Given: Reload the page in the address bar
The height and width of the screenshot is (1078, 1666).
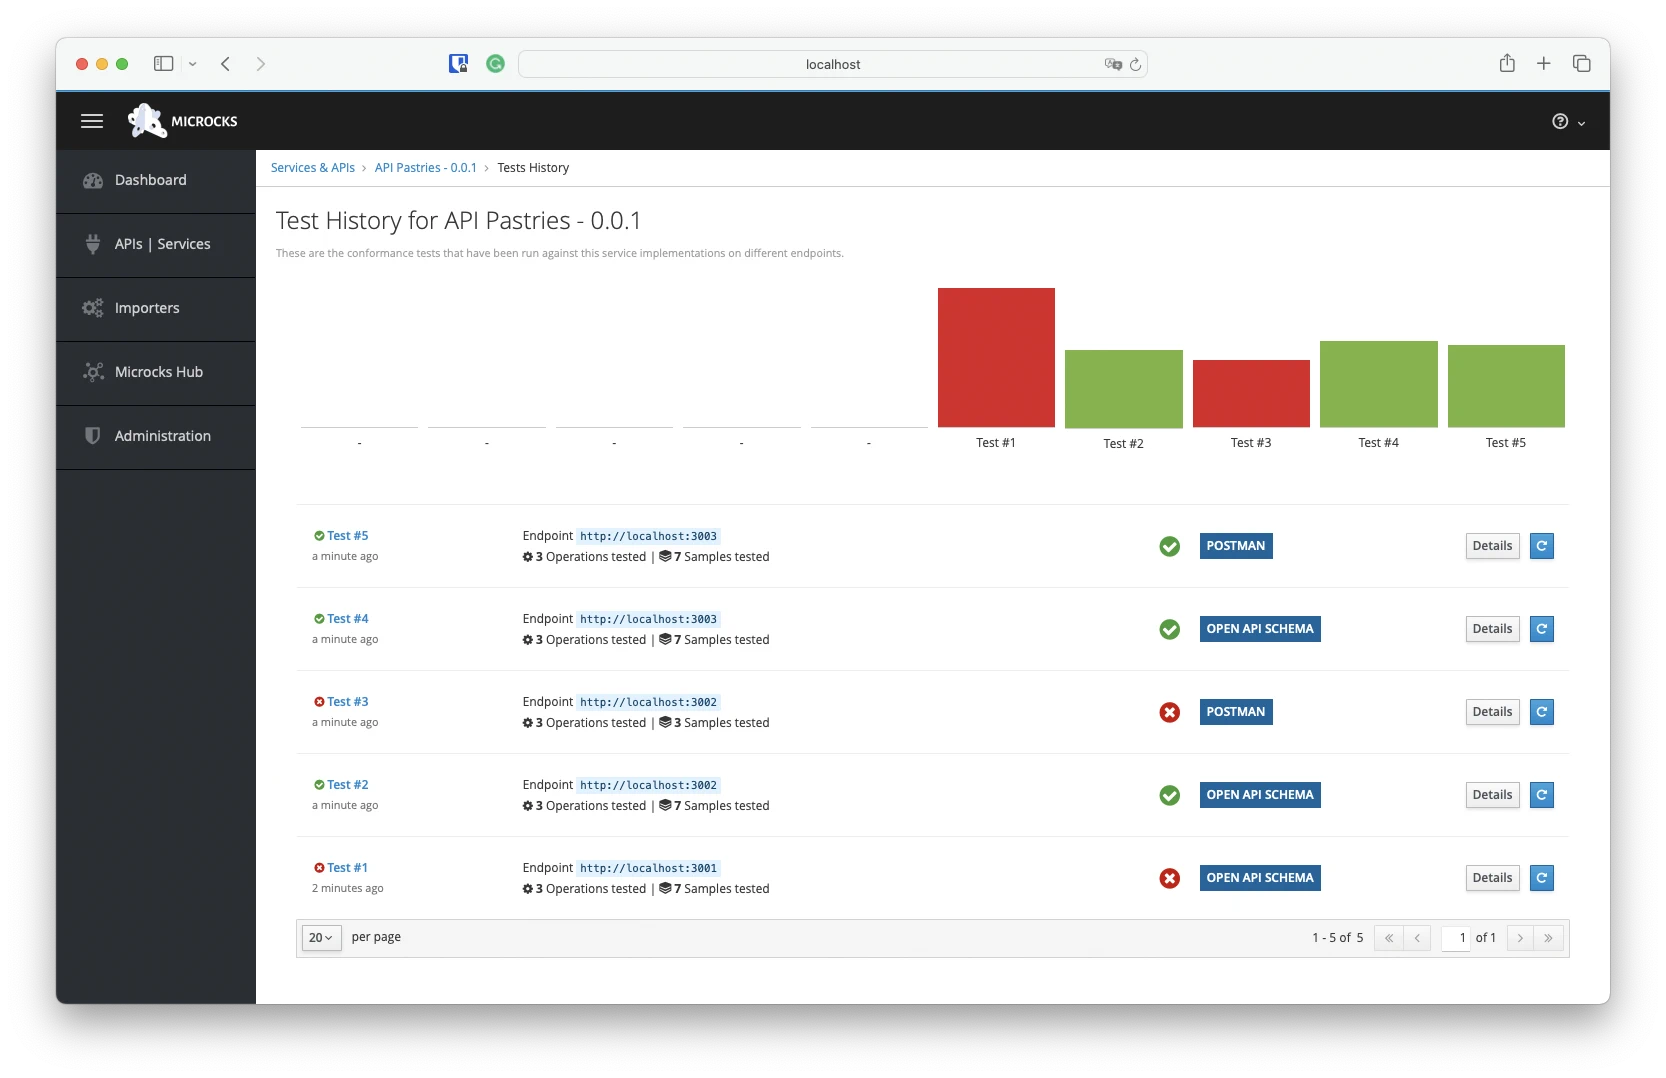Looking at the screenshot, I should (x=1135, y=65).
